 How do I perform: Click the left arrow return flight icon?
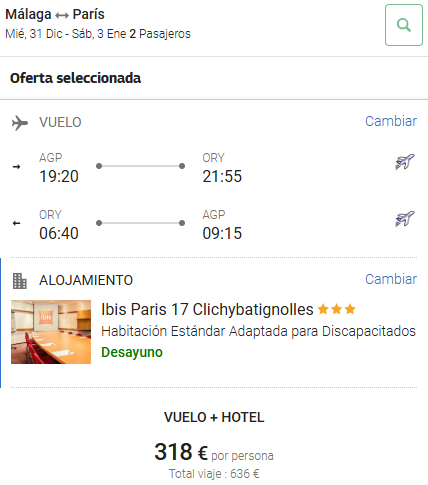pos(16,223)
